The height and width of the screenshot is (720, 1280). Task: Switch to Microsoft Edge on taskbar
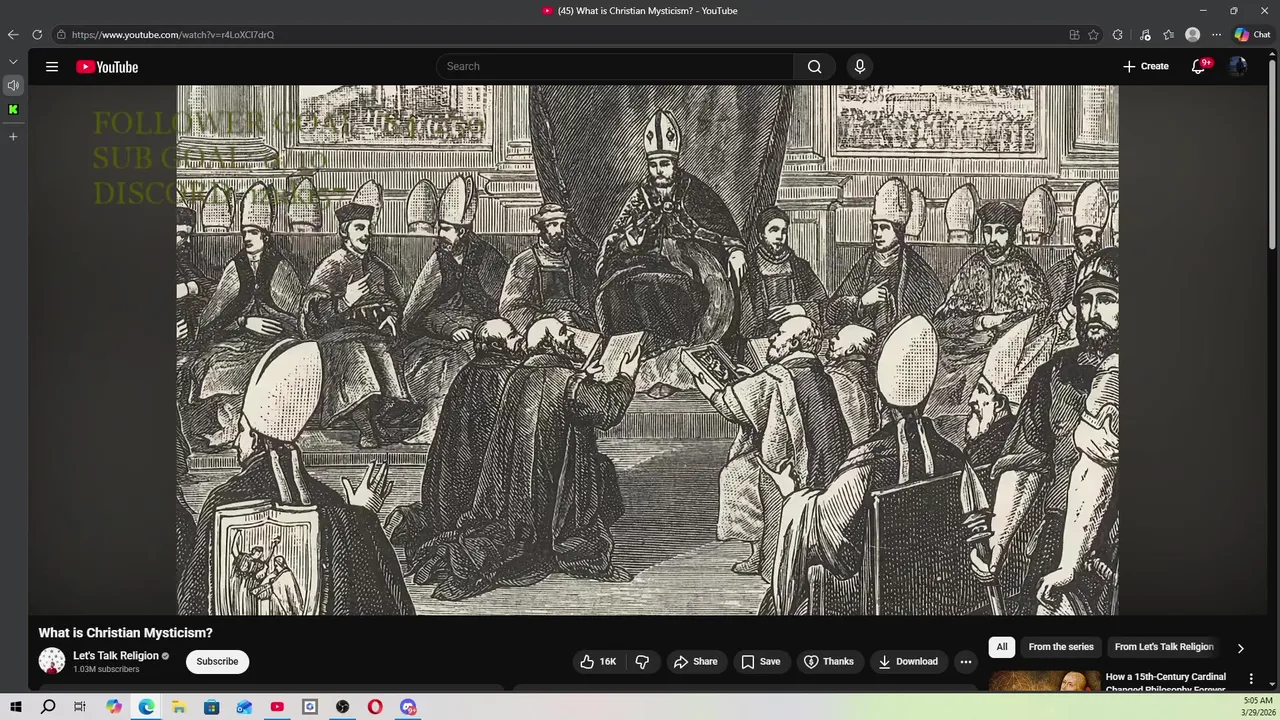tap(146, 707)
